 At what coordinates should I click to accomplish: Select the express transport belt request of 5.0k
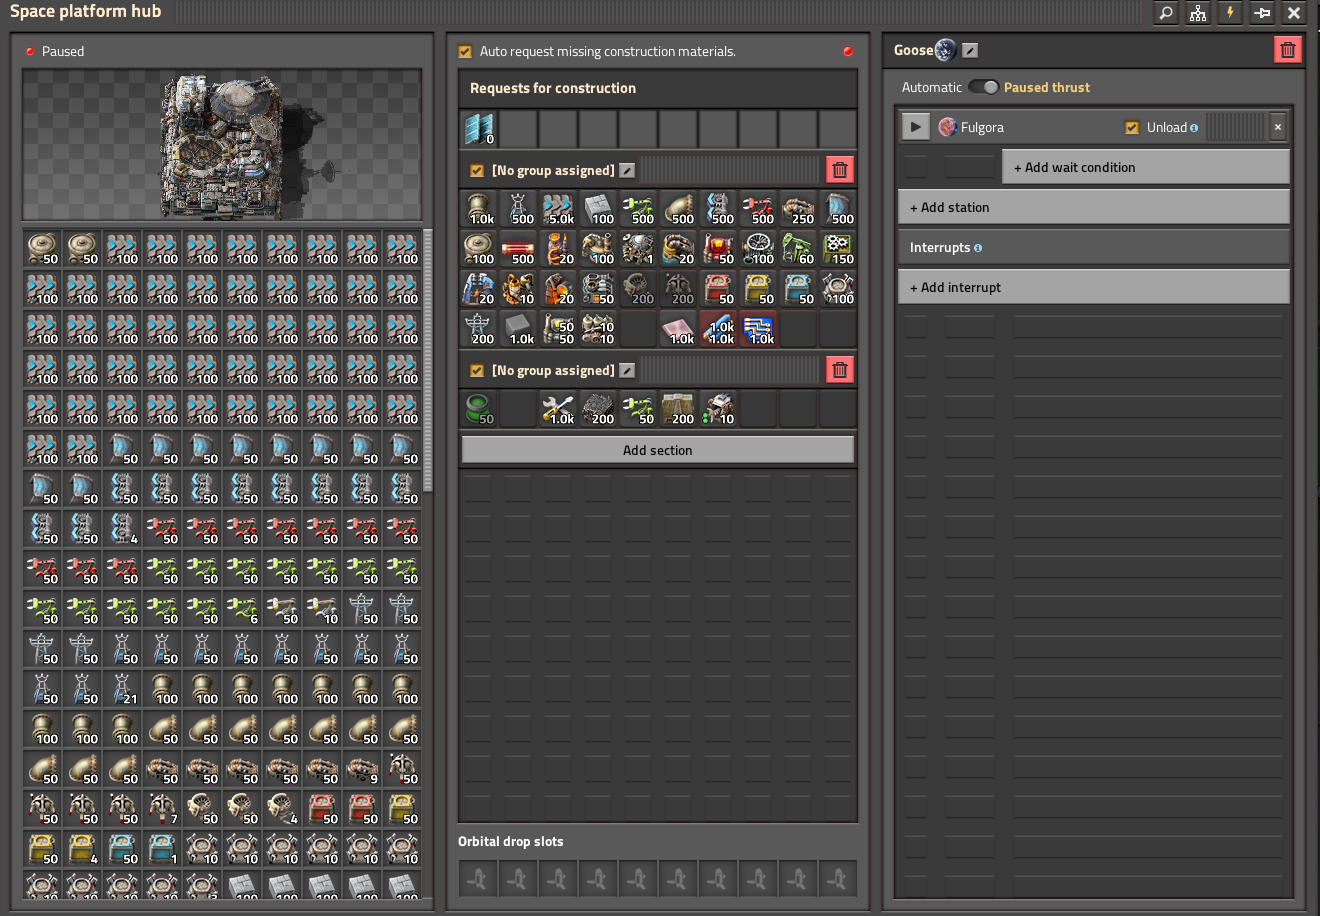(x=558, y=209)
